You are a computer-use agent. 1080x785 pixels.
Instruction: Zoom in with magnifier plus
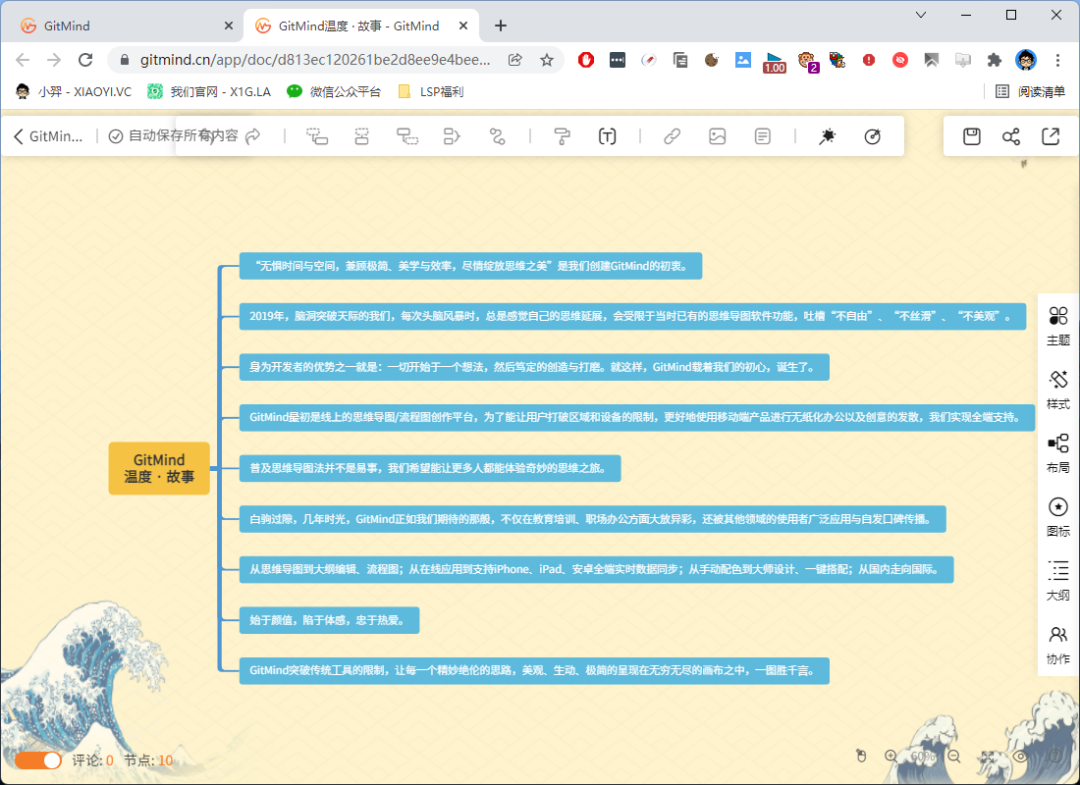pyautogui.click(x=891, y=756)
